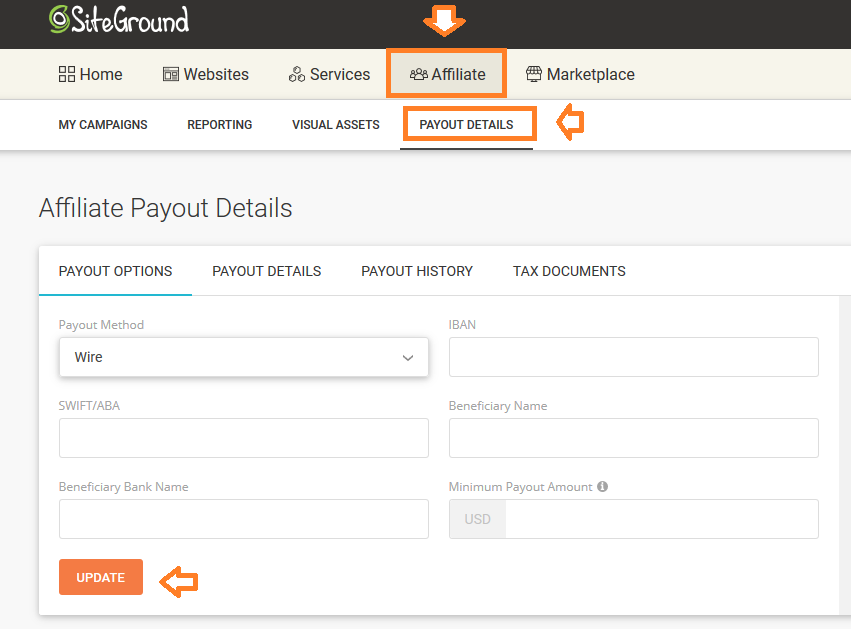This screenshot has height=629, width=851.
Task: Click the Minimum Payout Amount label
Action: pos(520,486)
